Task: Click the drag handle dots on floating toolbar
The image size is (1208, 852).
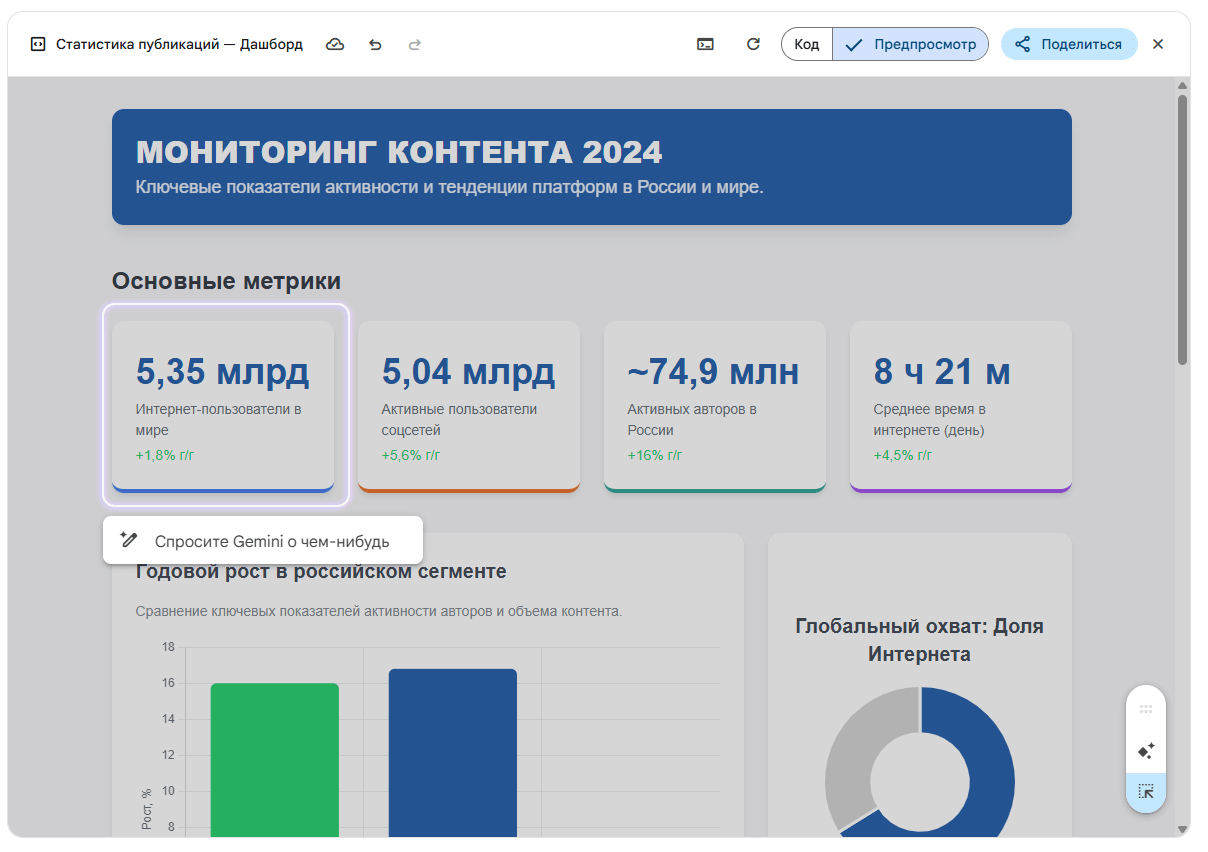Action: coord(1146,709)
